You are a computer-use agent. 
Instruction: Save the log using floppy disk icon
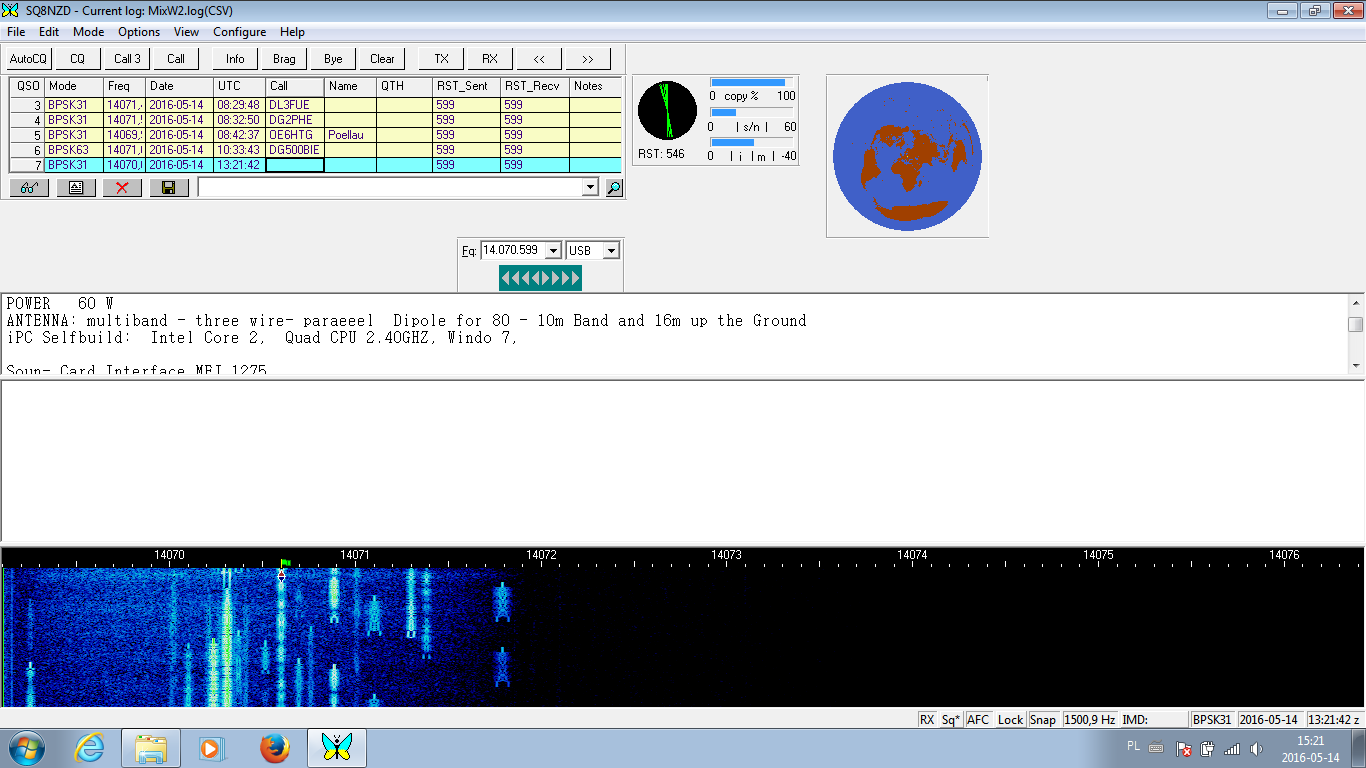pos(169,188)
